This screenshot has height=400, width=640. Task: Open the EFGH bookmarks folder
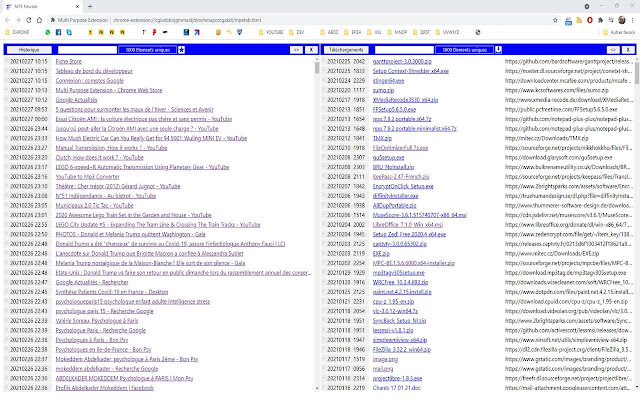pyautogui.click(x=352, y=32)
